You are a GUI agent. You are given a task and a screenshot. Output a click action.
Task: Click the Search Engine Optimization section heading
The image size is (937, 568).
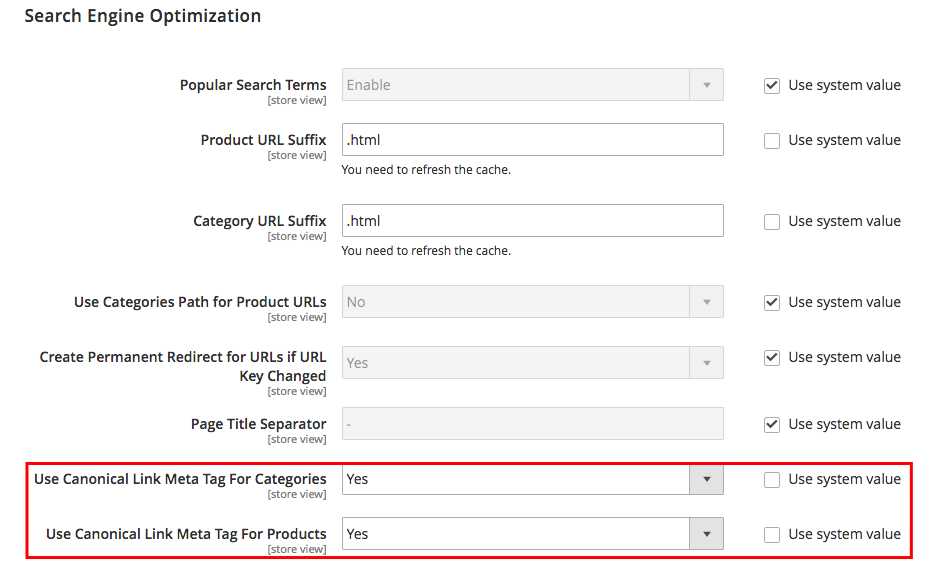[x=143, y=16]
